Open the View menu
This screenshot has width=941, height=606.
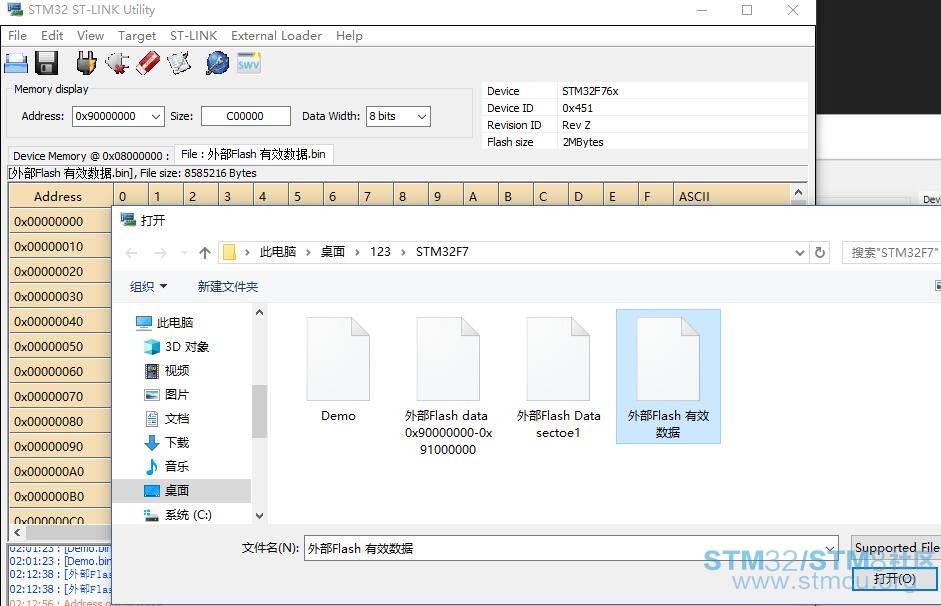[x=91, y=36]
